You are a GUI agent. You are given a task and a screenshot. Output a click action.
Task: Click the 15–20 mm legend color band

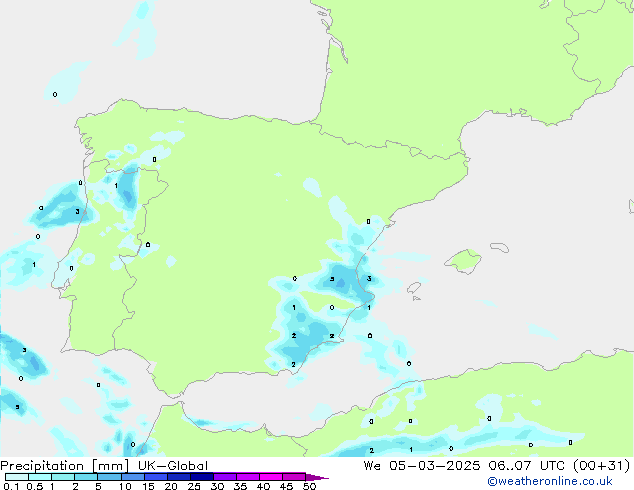[155, 477]
